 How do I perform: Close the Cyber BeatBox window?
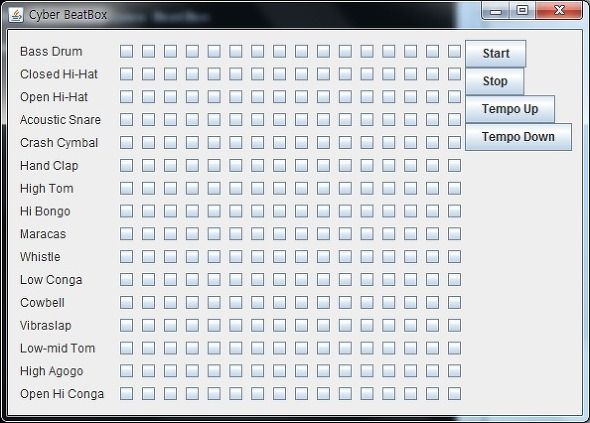point(559,11)
